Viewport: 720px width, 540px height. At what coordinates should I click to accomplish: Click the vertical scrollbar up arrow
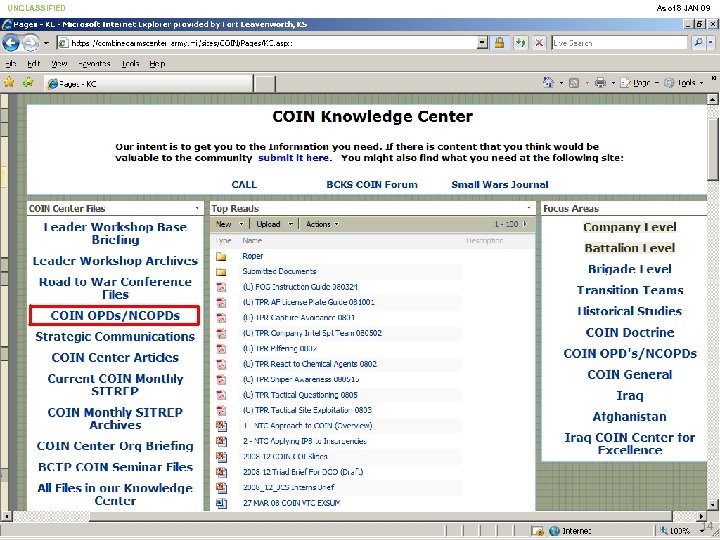[x=712, y=99]
